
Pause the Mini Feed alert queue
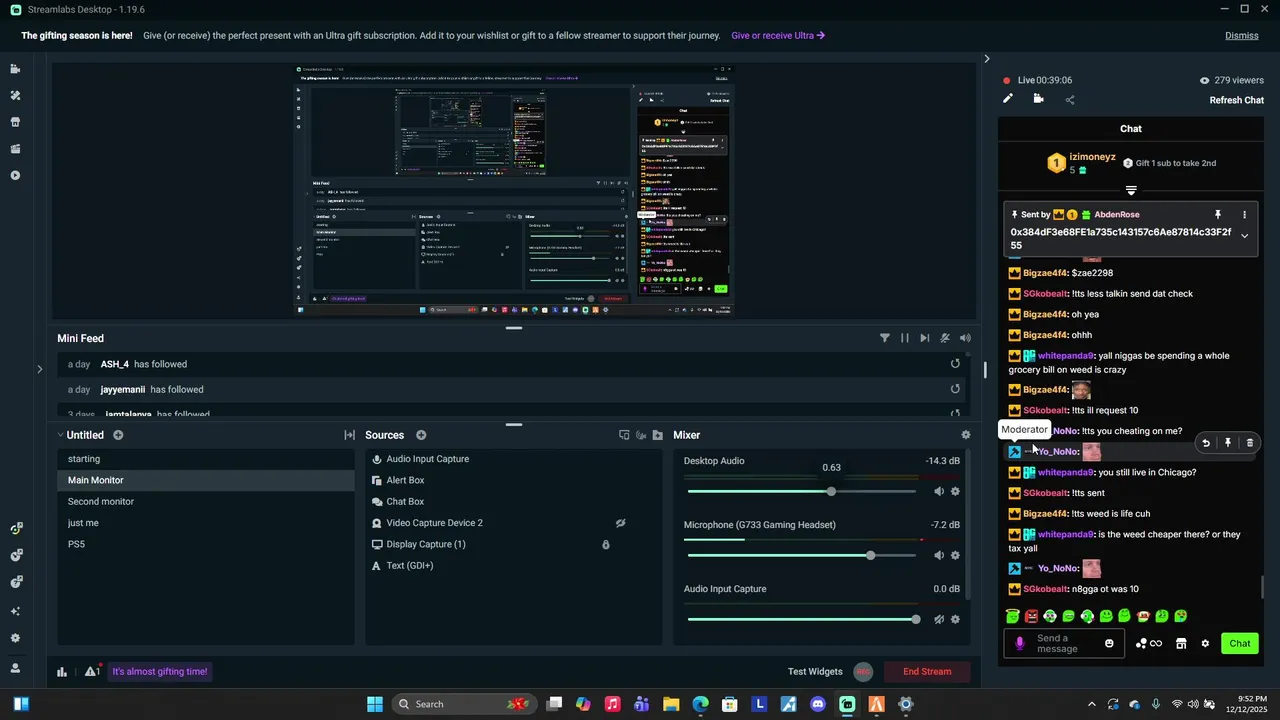905,338
